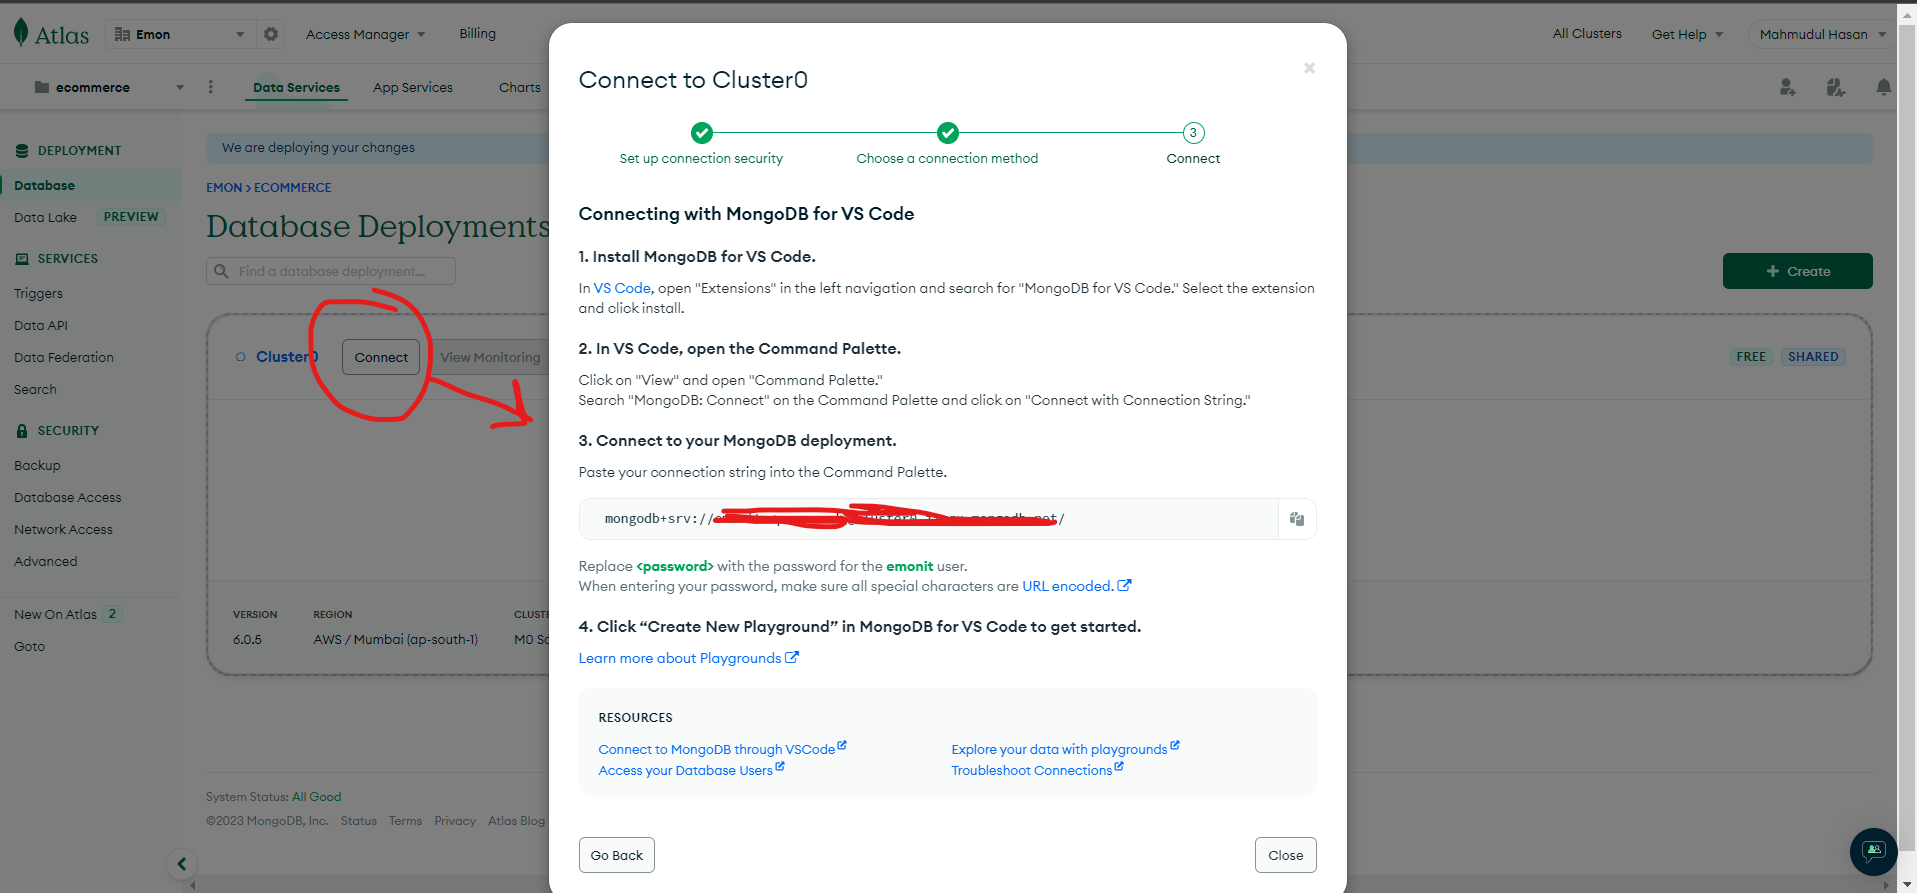
Task: Click the Find a database deployment field
Action: click(x=331, y=271)
